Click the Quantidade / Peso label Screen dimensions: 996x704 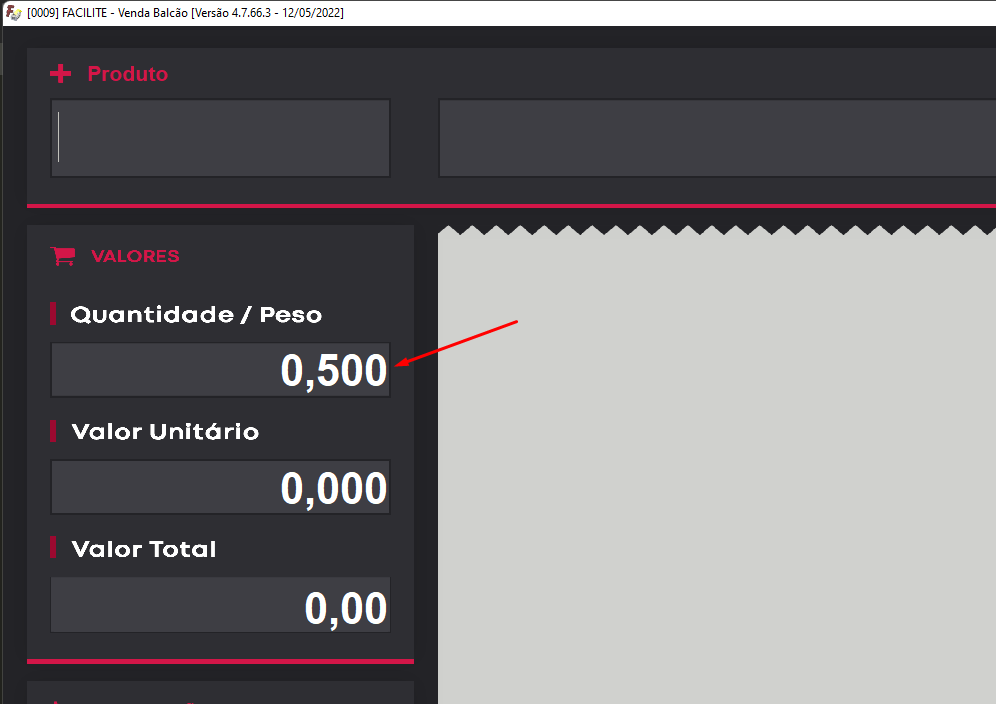[196, 315]
